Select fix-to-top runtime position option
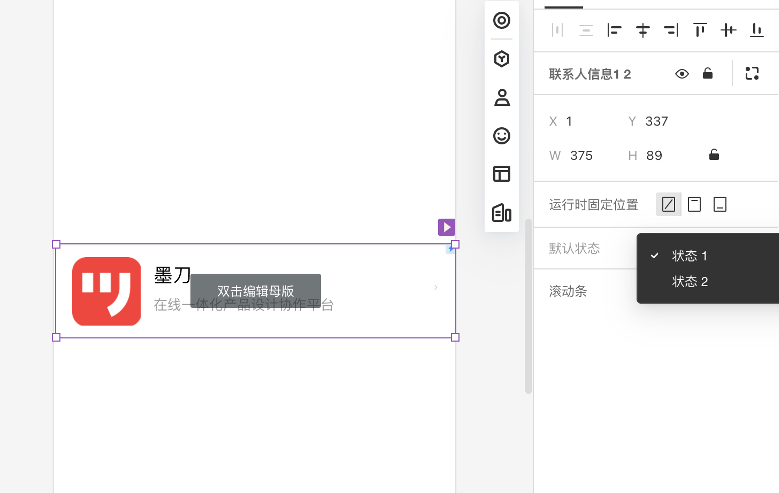 (694, 204)
